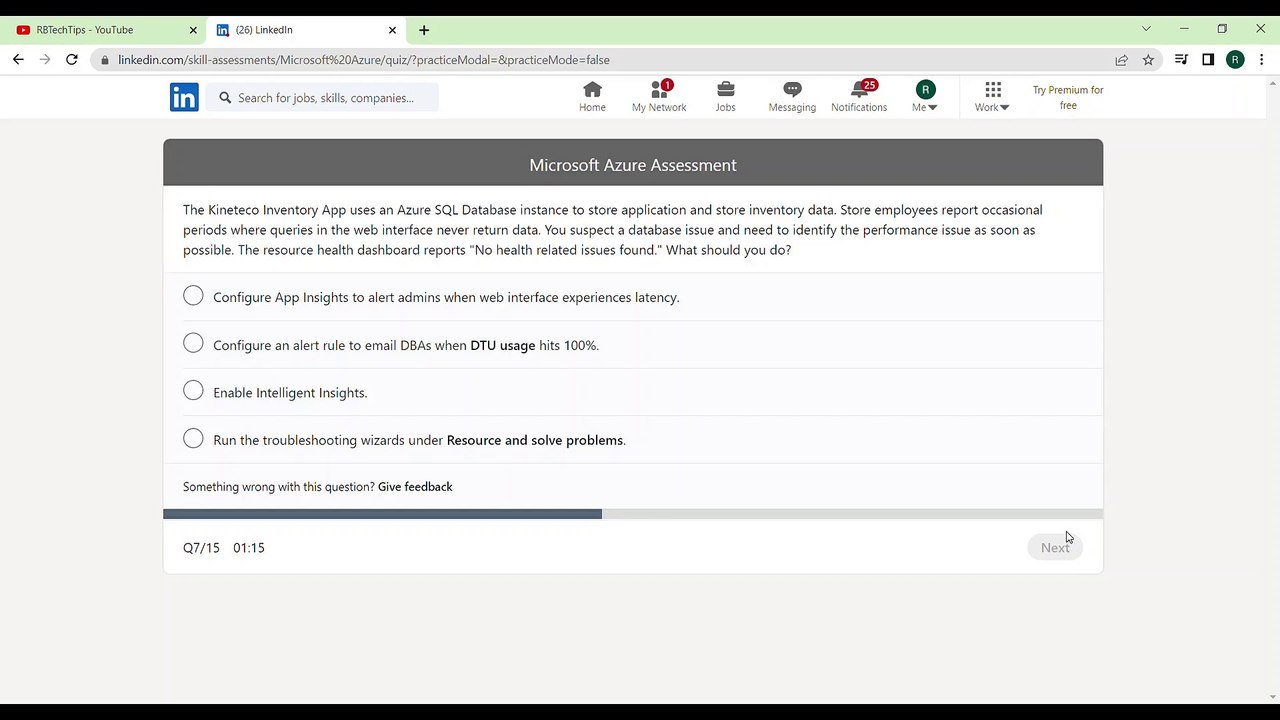Switch to RBTechTips YouTube tab
Viewport: 1280px width, 720px height.
tap(104, 30)
